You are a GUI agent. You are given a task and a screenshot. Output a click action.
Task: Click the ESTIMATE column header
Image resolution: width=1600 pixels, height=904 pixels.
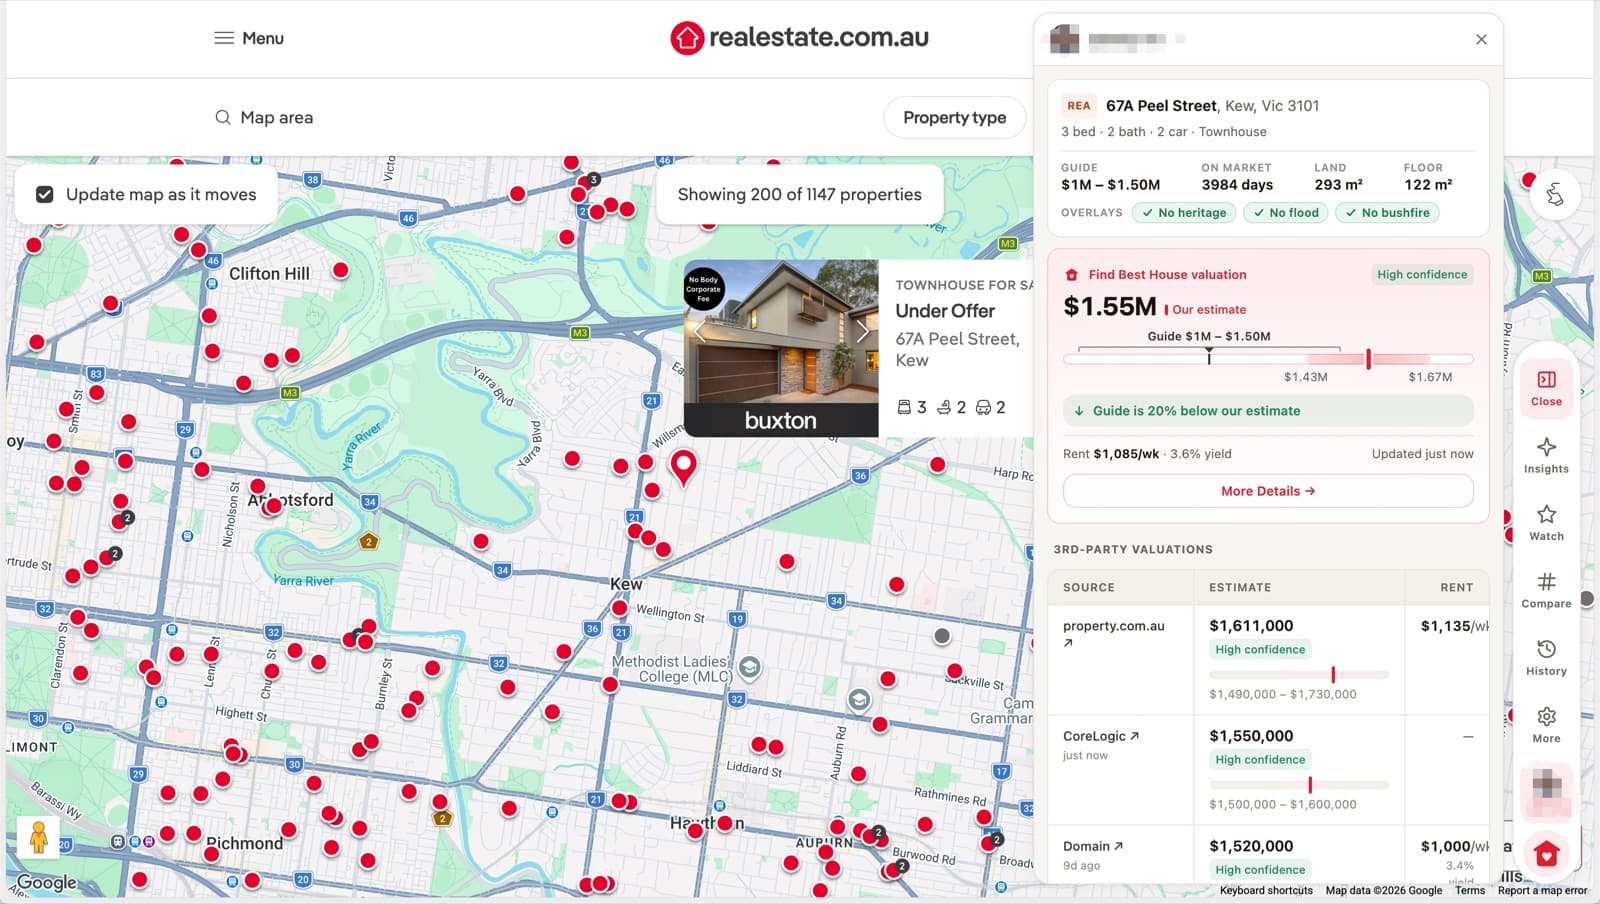(1240, 588)
